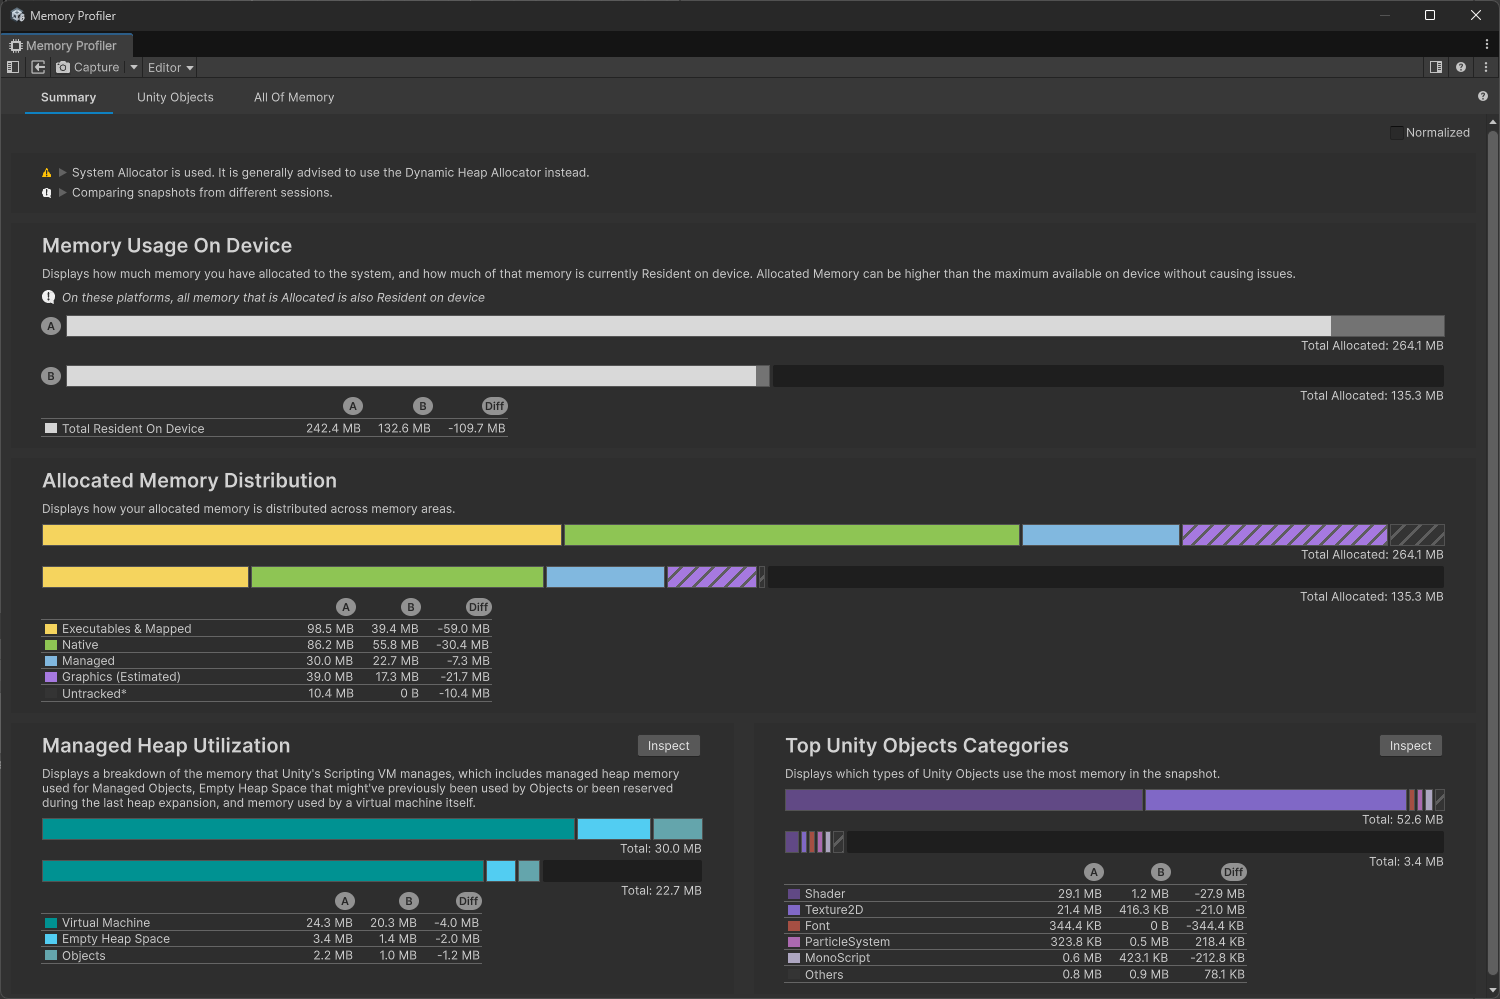Click the scrollbar down arrow at bottom

point(1493,991)
